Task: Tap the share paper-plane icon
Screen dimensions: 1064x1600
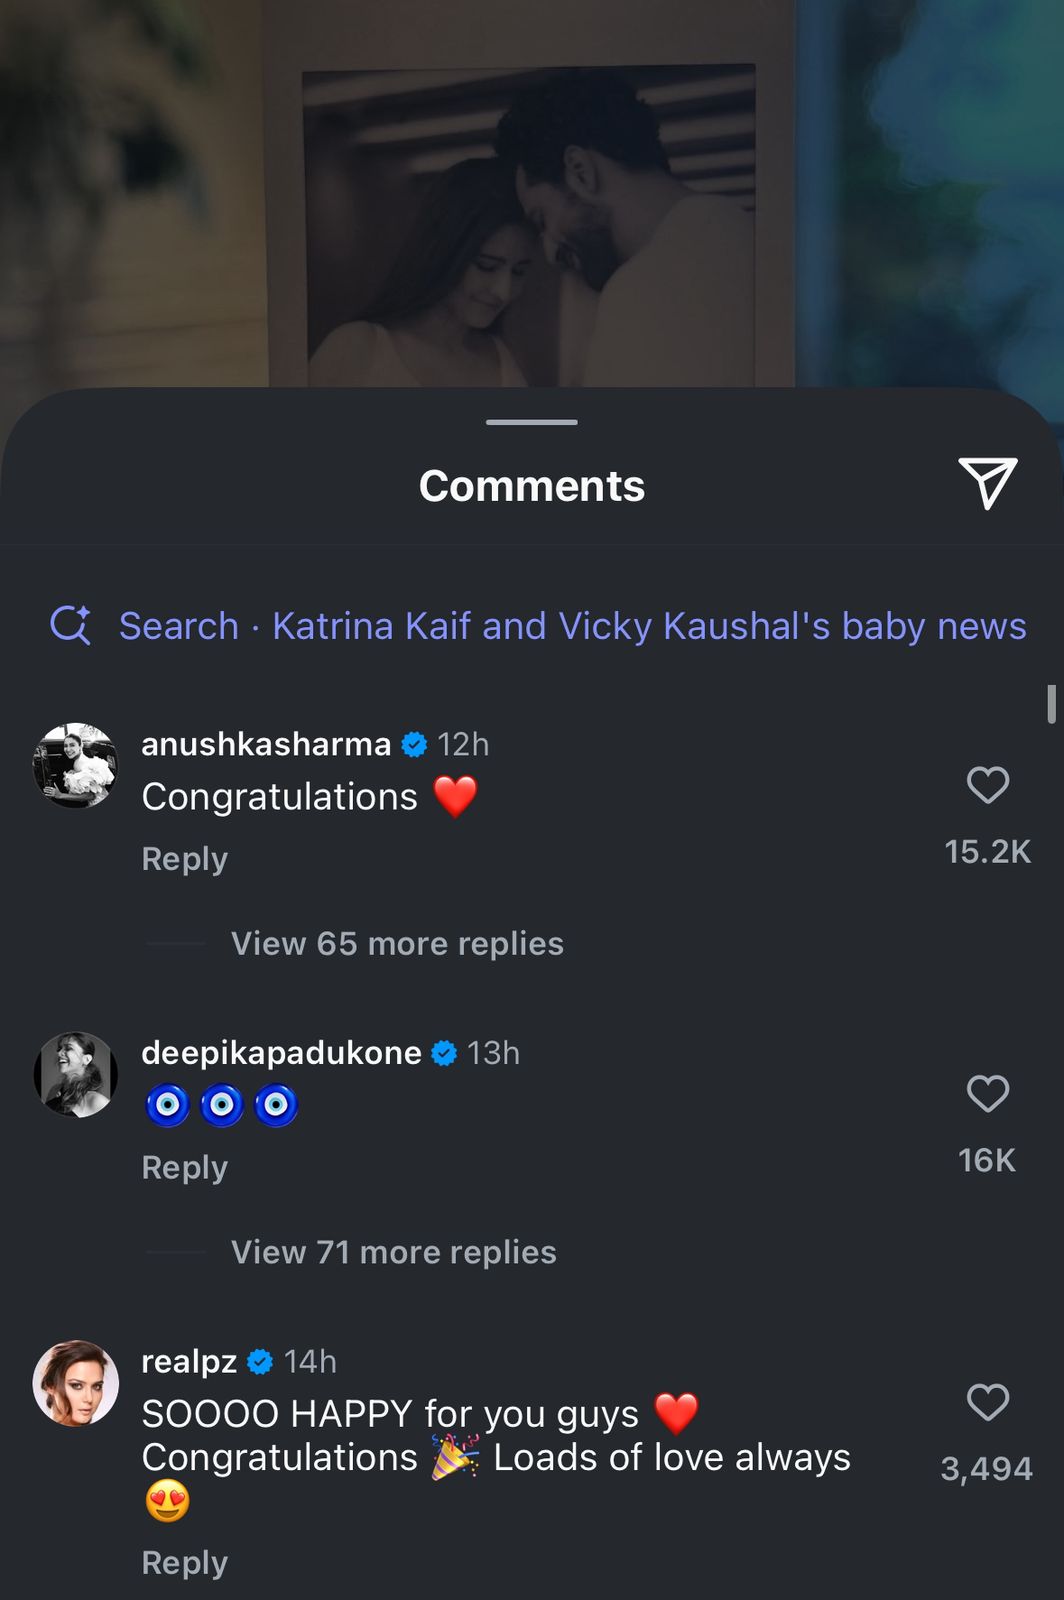Action: pyautogui.click(x=987, y=484)
